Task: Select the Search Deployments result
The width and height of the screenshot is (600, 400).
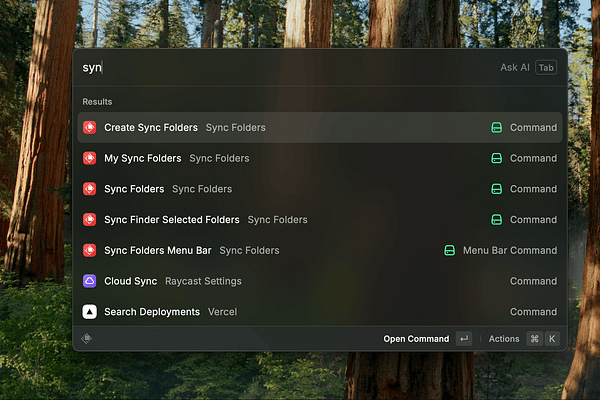Action: (320, 312)
